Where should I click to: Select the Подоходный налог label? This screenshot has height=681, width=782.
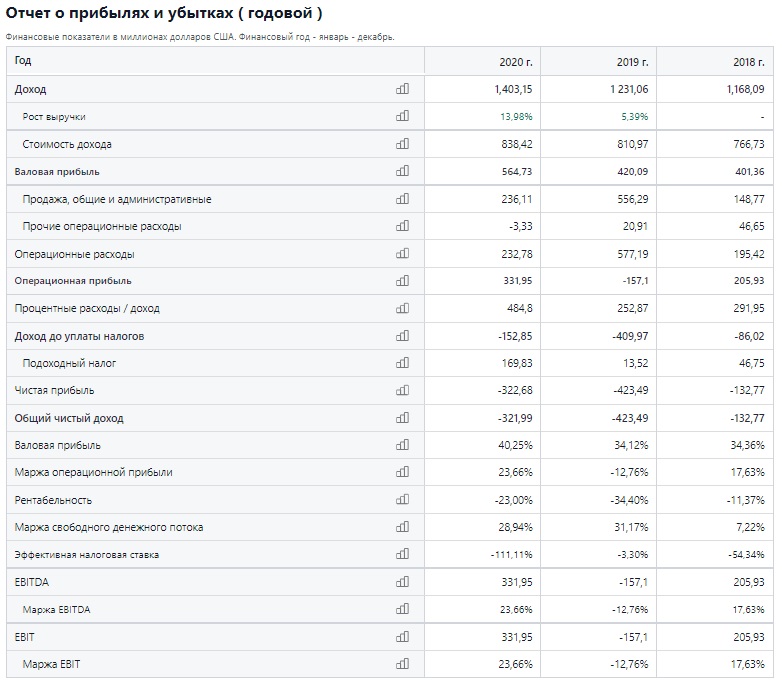click(69, 363)
